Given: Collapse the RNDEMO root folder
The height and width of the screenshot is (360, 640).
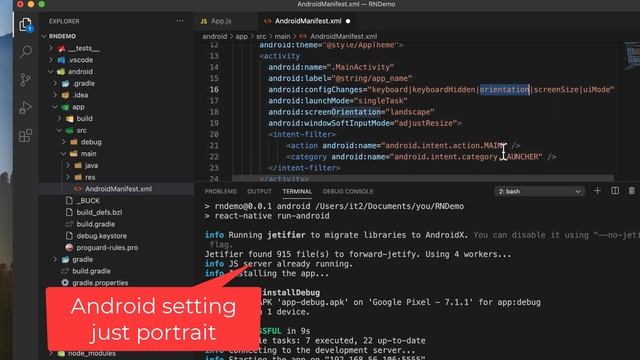Looking at the screenshot, I should click(44, 36).
